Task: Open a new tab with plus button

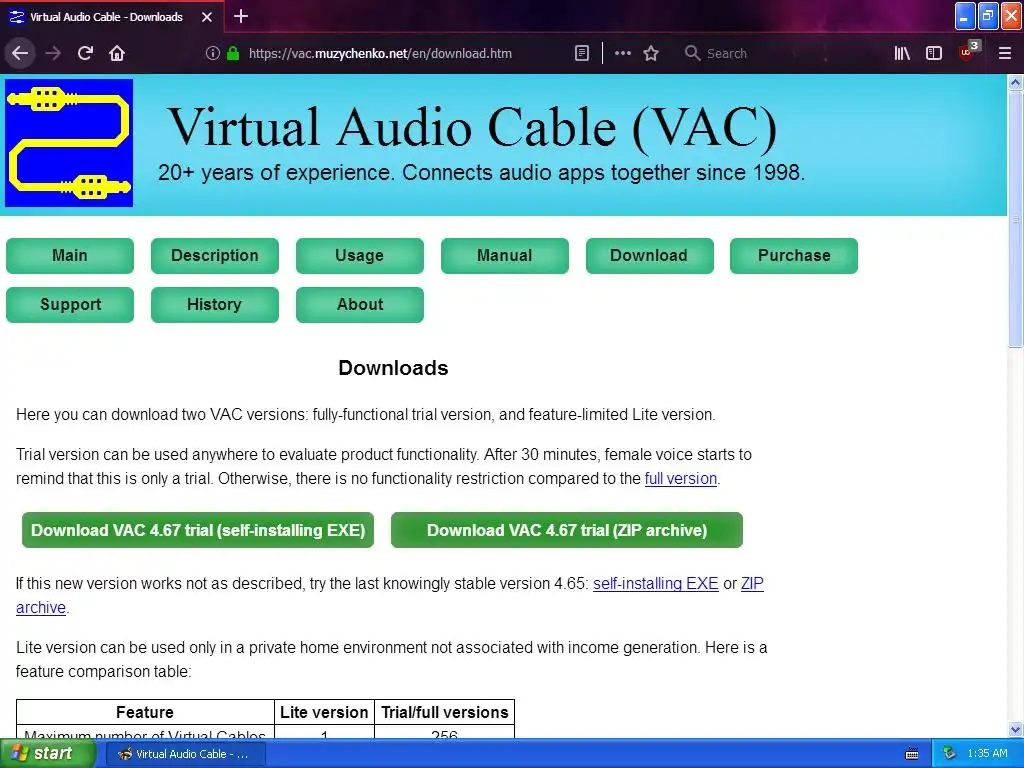Action: click(240, 16)
